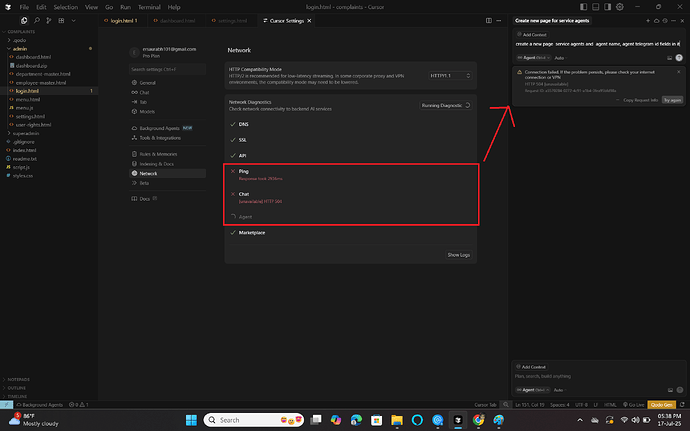690x431 pixels.
Task: Open Agent mode dropdown in top chat
Action: click(533, 58)
